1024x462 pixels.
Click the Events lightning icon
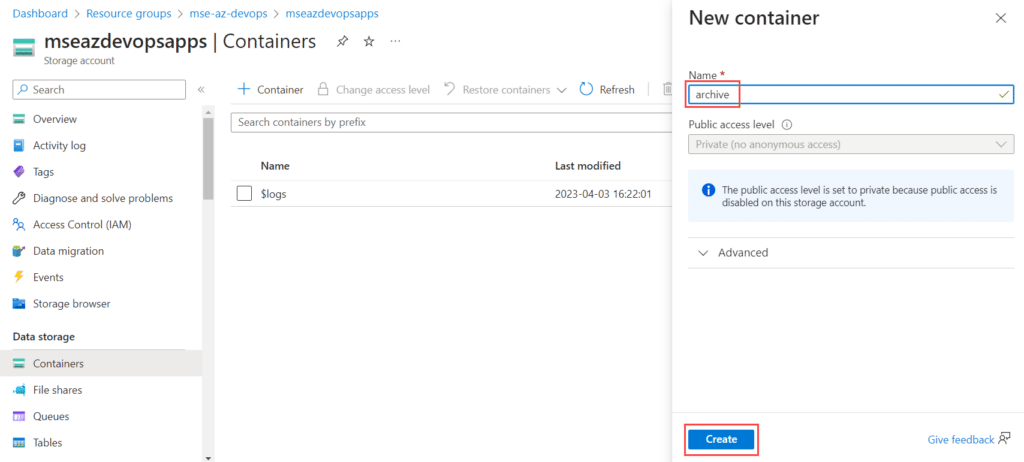point(19,277)
